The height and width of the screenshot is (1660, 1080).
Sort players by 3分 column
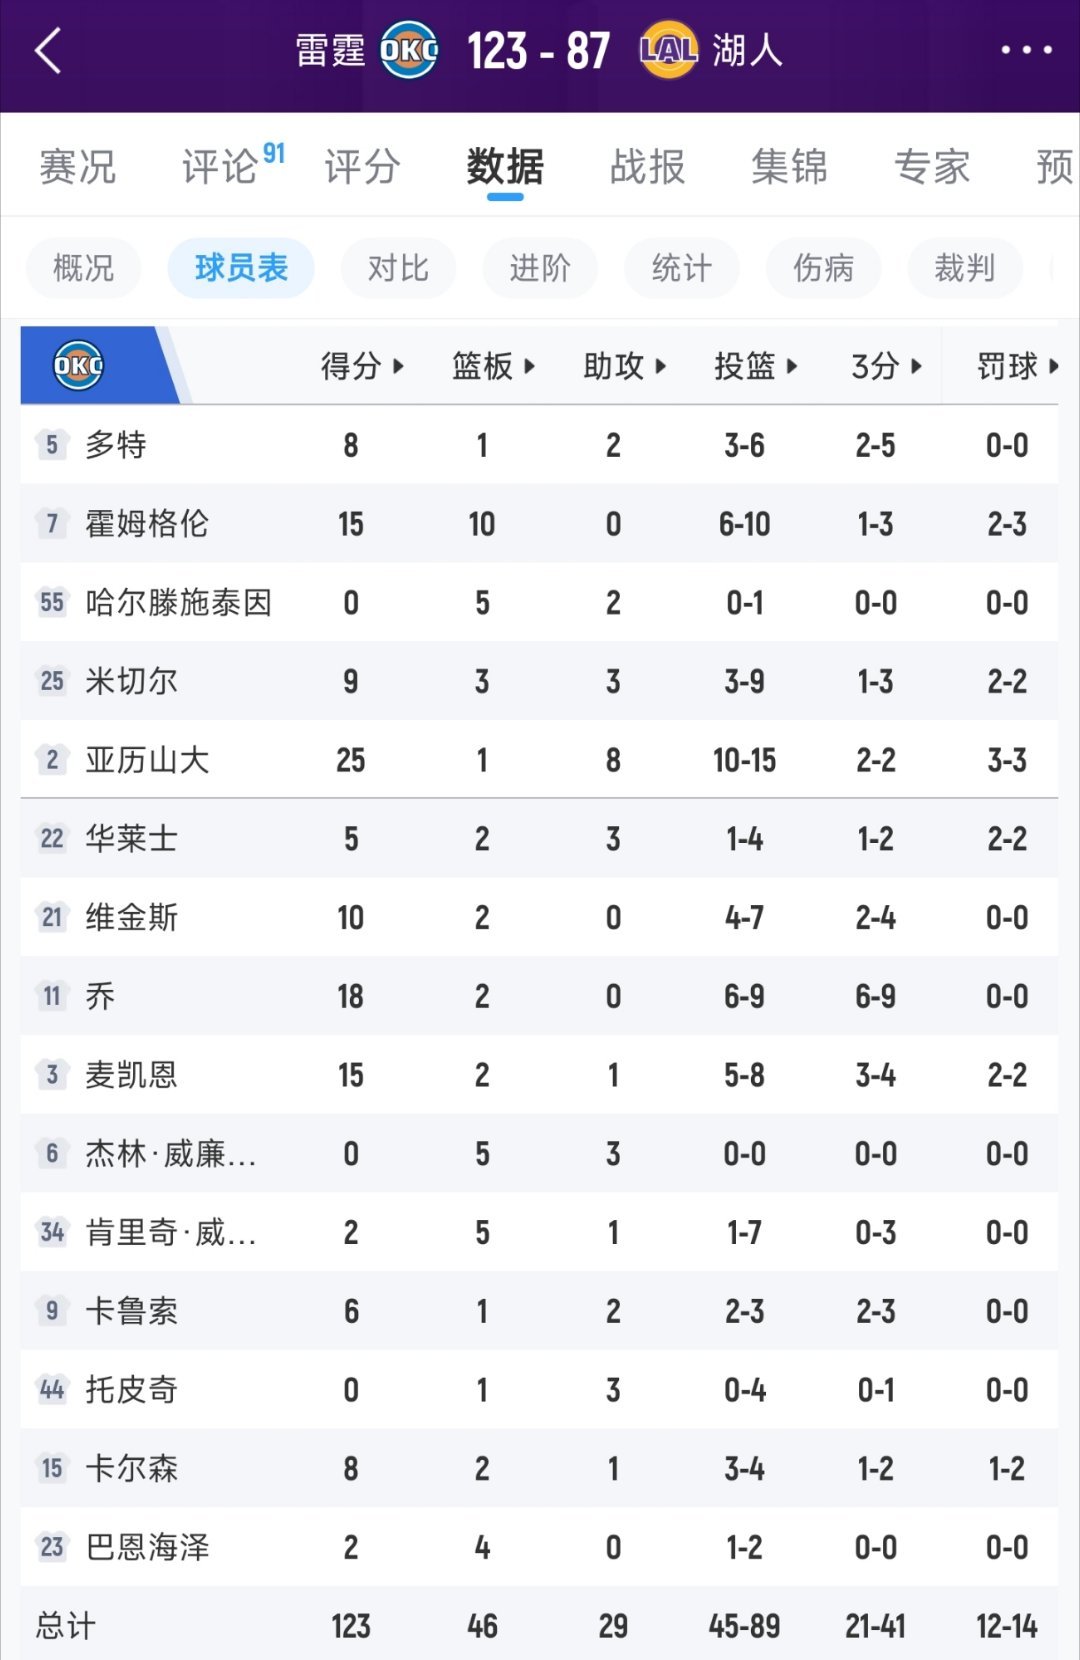[x=885, y=366]
